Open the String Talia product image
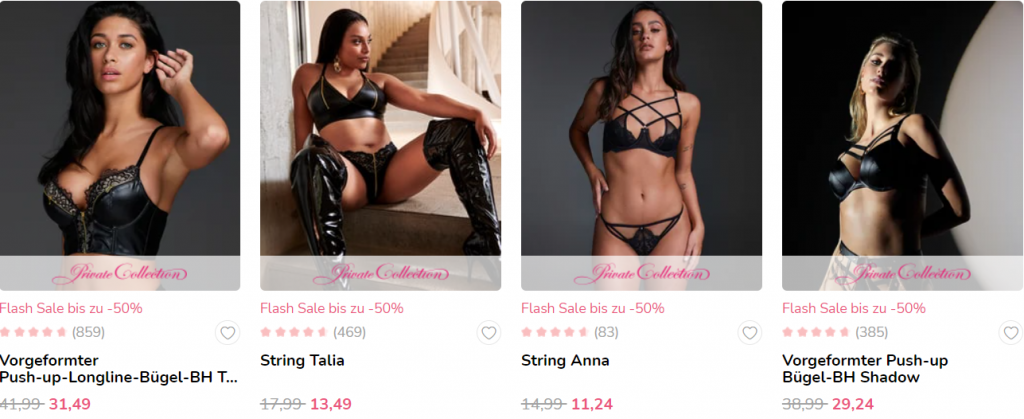 point(381,146)
